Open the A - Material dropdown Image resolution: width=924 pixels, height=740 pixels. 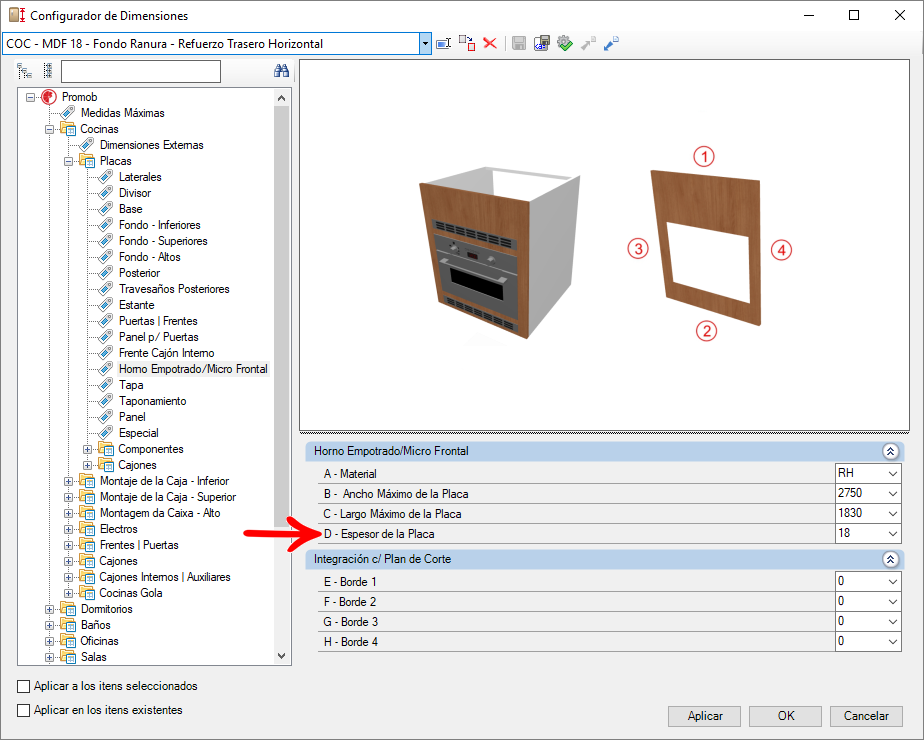(x=893, y=474)
